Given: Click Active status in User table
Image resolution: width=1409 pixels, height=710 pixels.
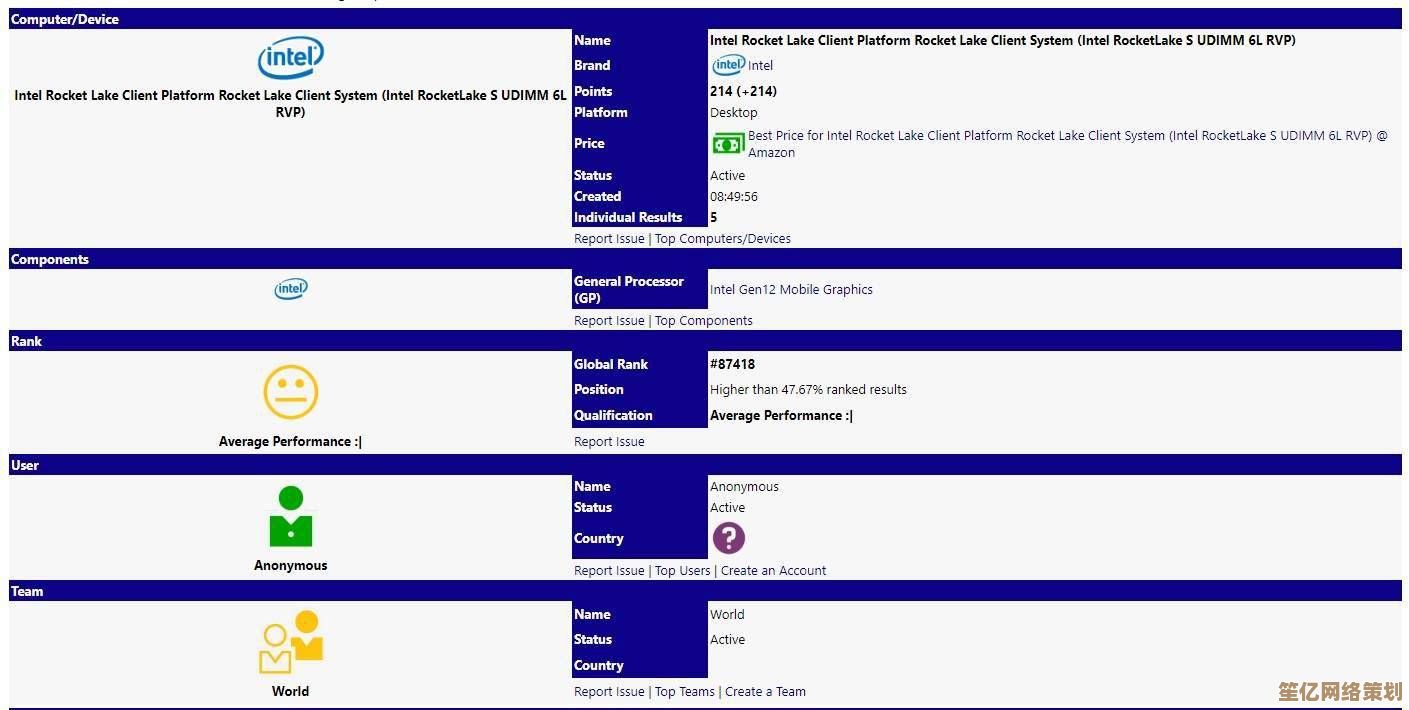Looking at the screenshot, I should 727,508.
